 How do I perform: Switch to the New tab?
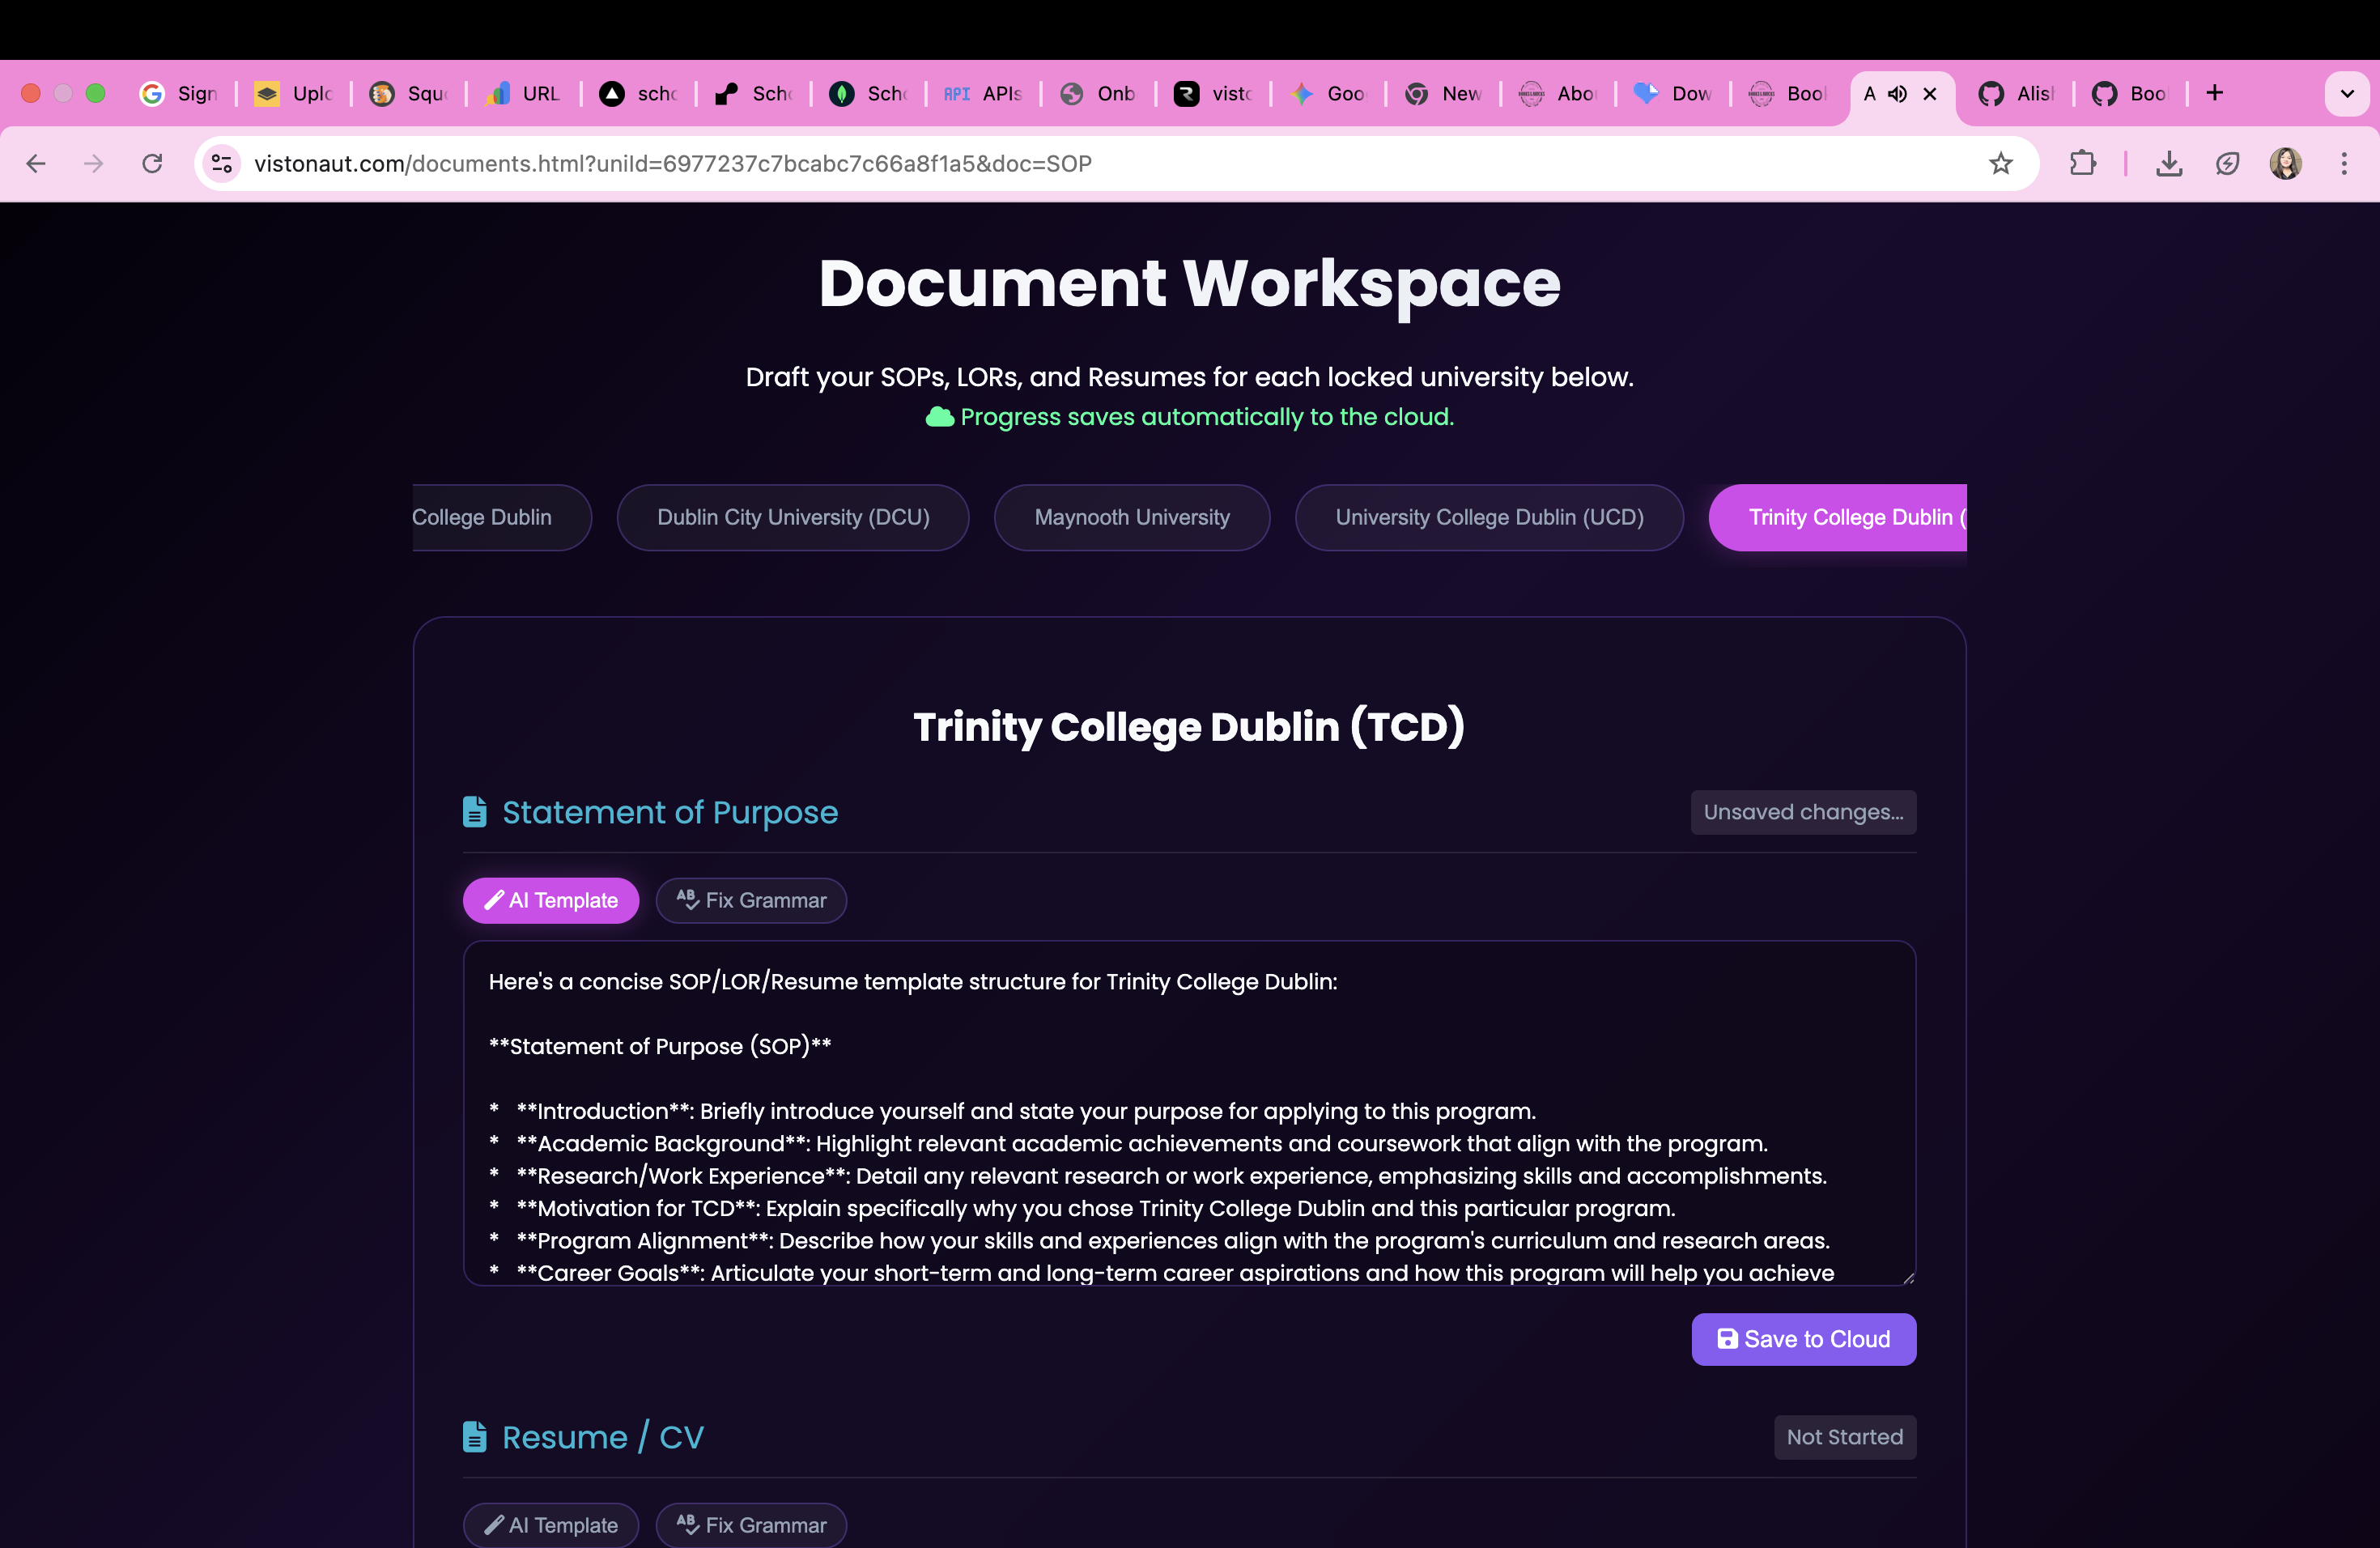pos(1444,93)
